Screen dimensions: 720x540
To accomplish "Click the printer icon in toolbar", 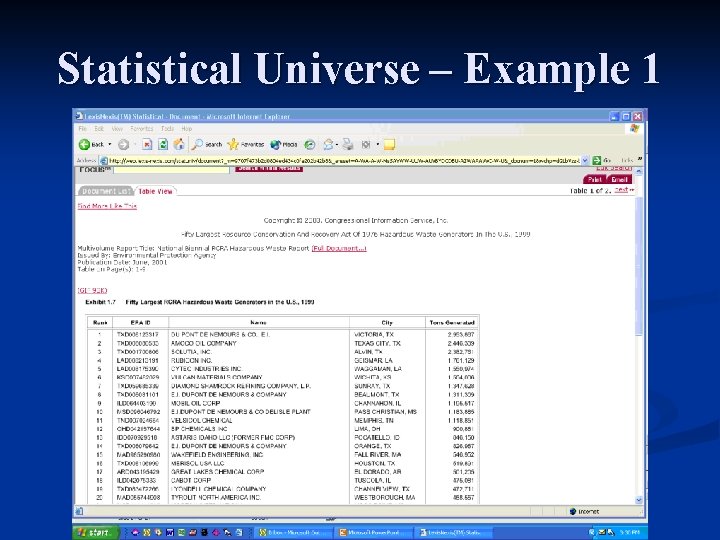I will click(348, 145).
